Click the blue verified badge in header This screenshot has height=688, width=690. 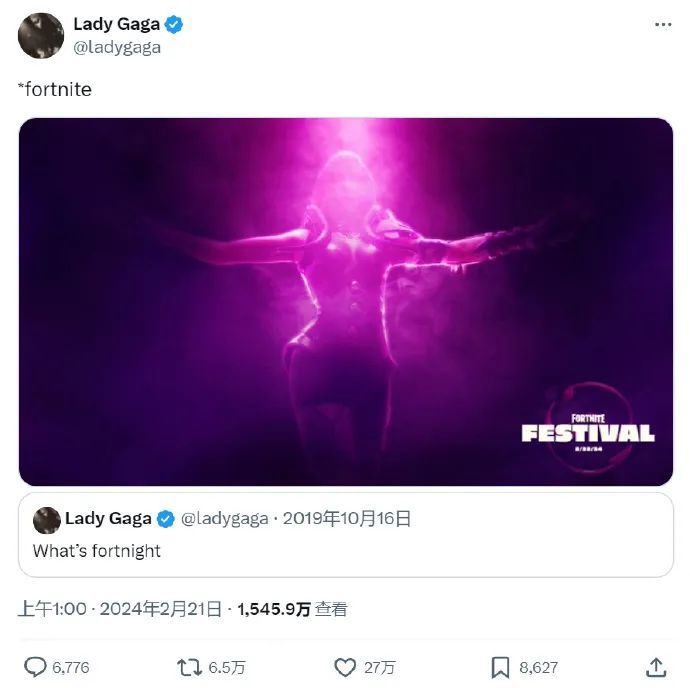pyautogui.click(x=174, y=25)
